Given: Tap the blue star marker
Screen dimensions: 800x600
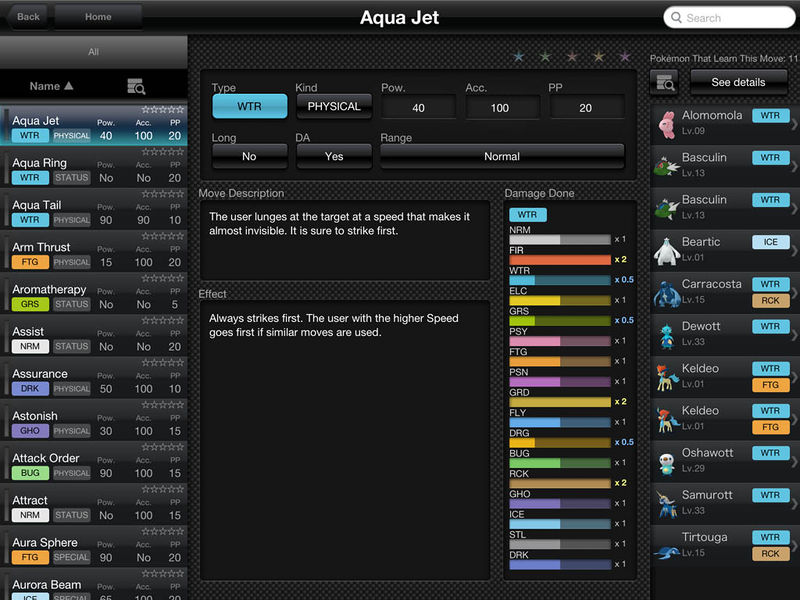Looking at the screenshot, I should click(518, 57).
